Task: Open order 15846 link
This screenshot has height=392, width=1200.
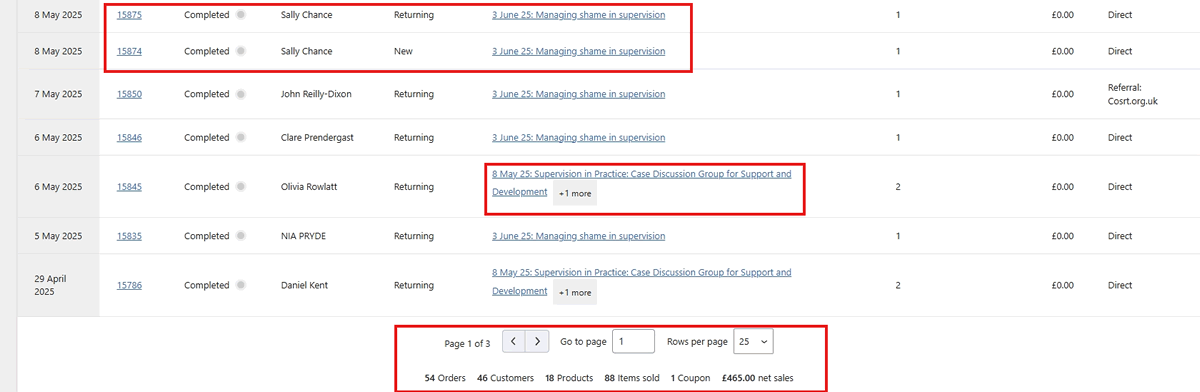Action: (129, 137)
